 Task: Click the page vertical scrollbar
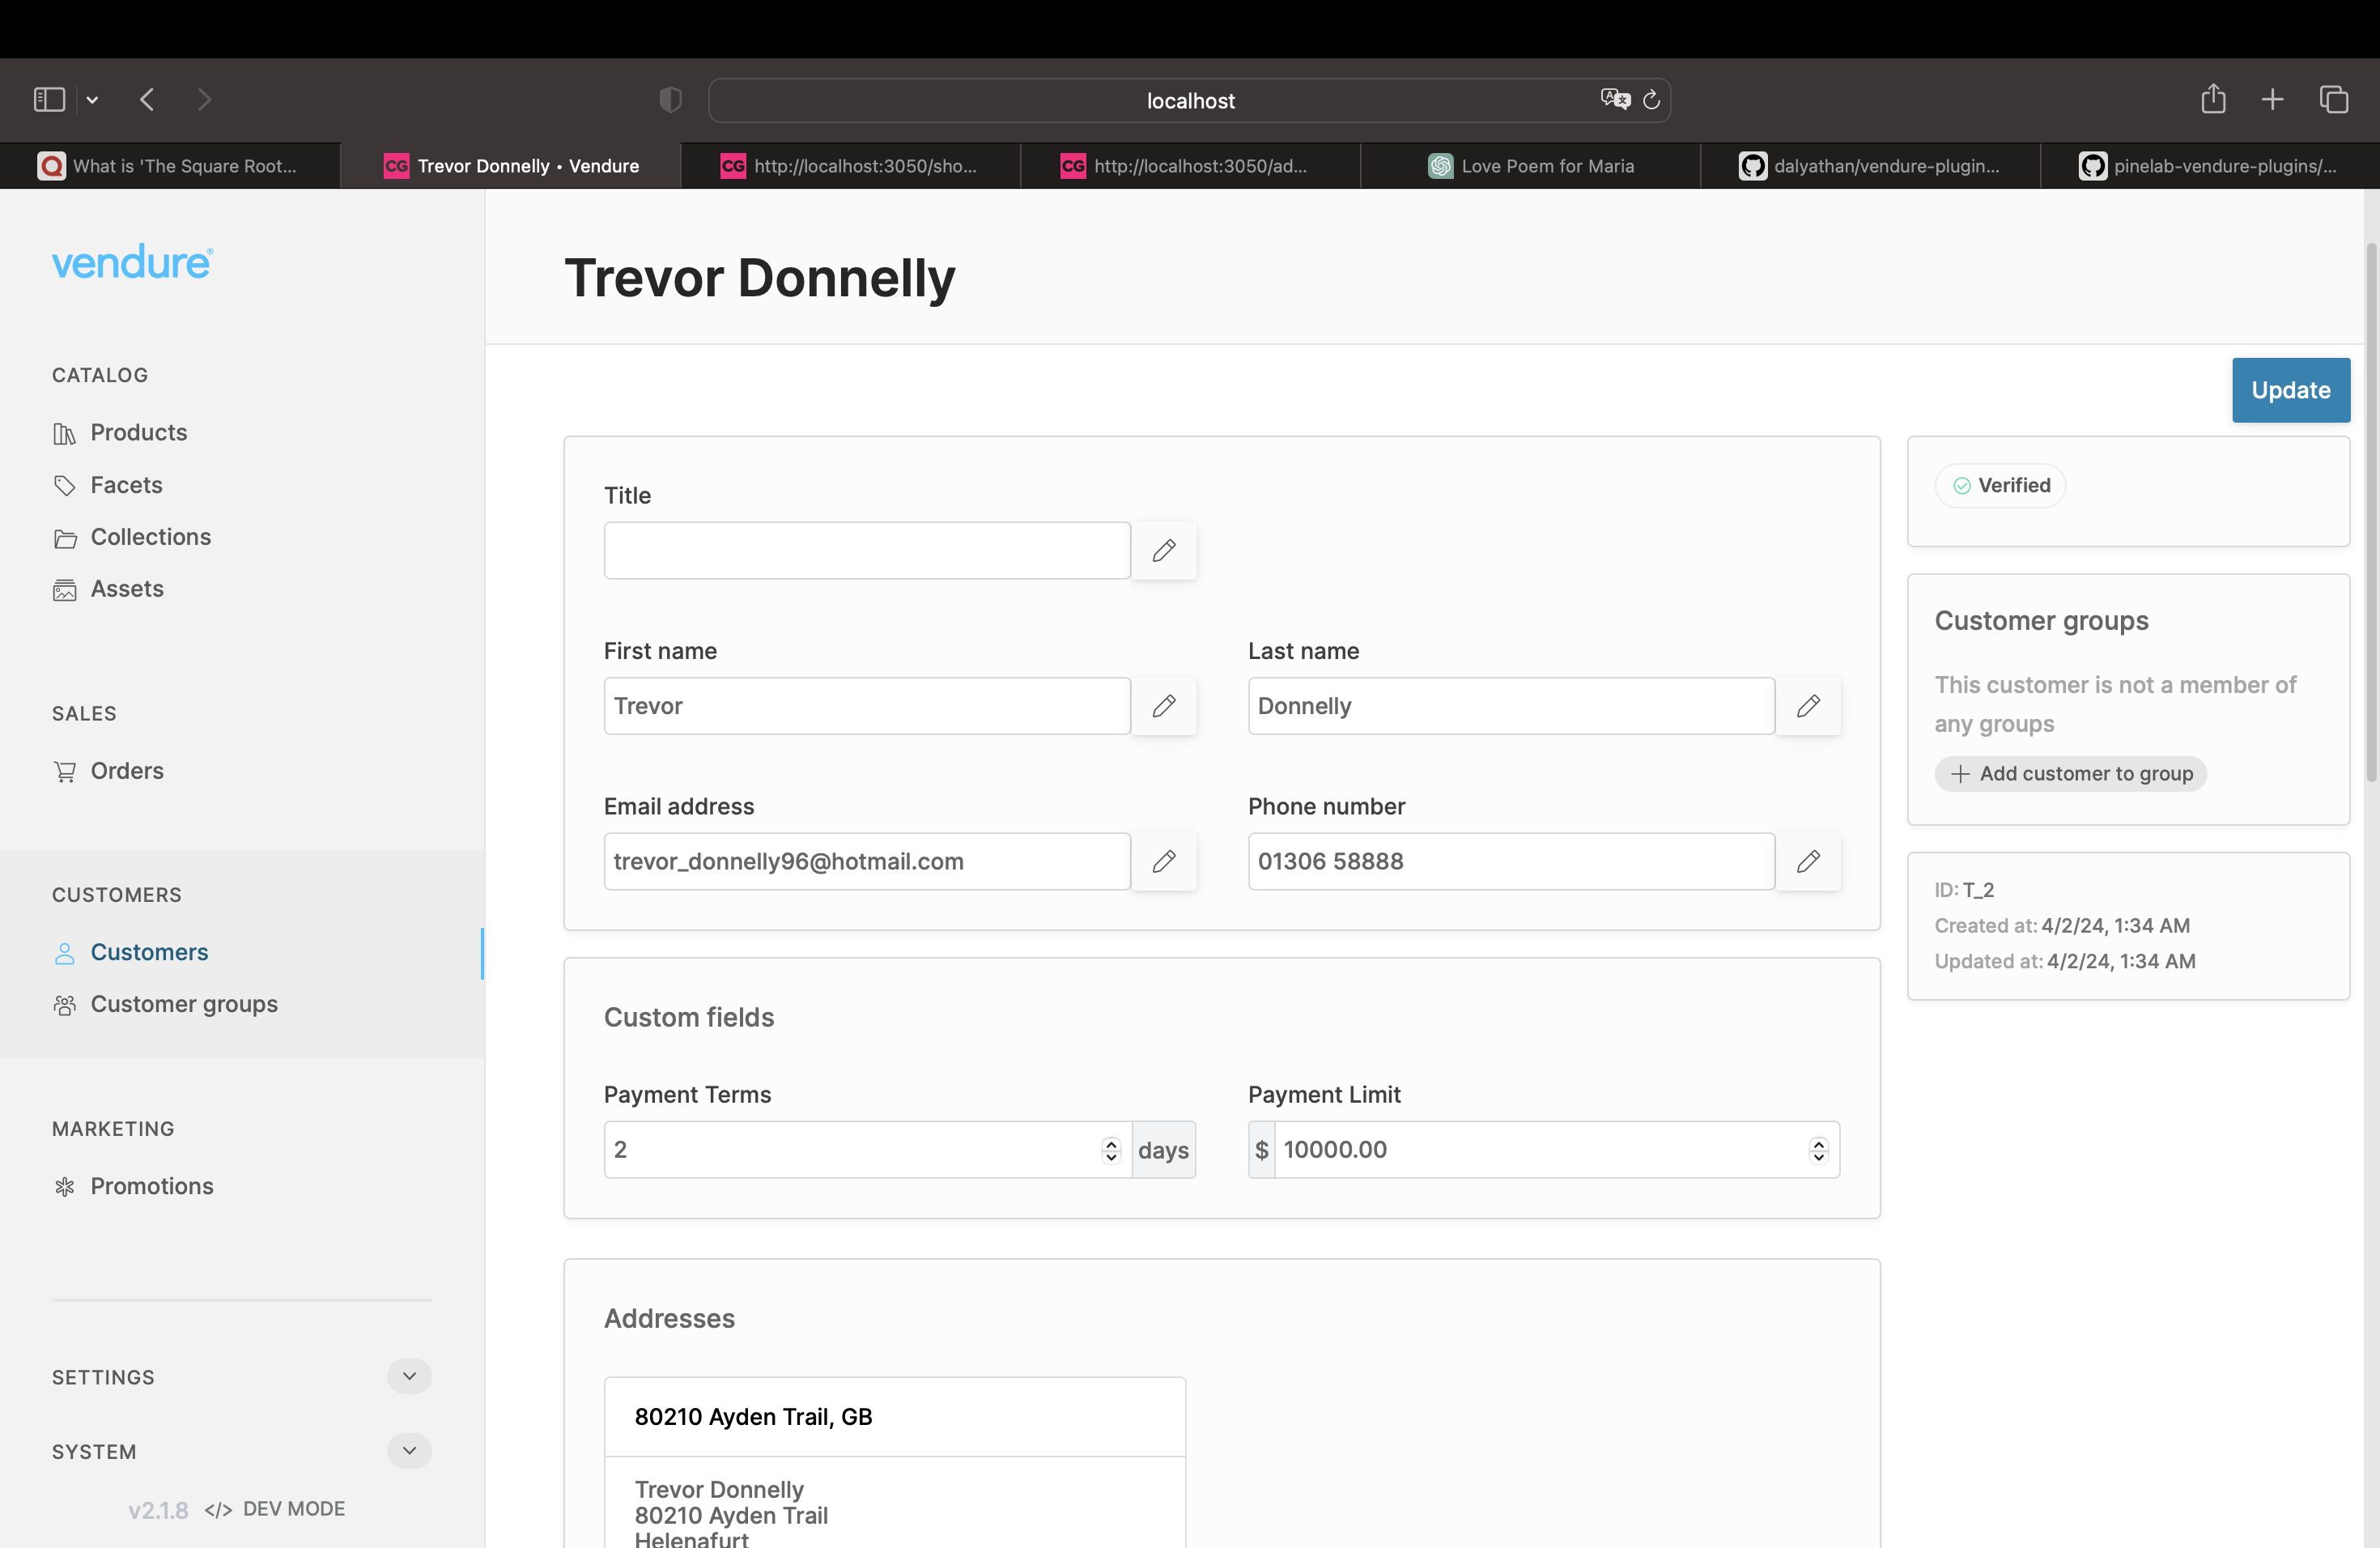click(2370, 510)
